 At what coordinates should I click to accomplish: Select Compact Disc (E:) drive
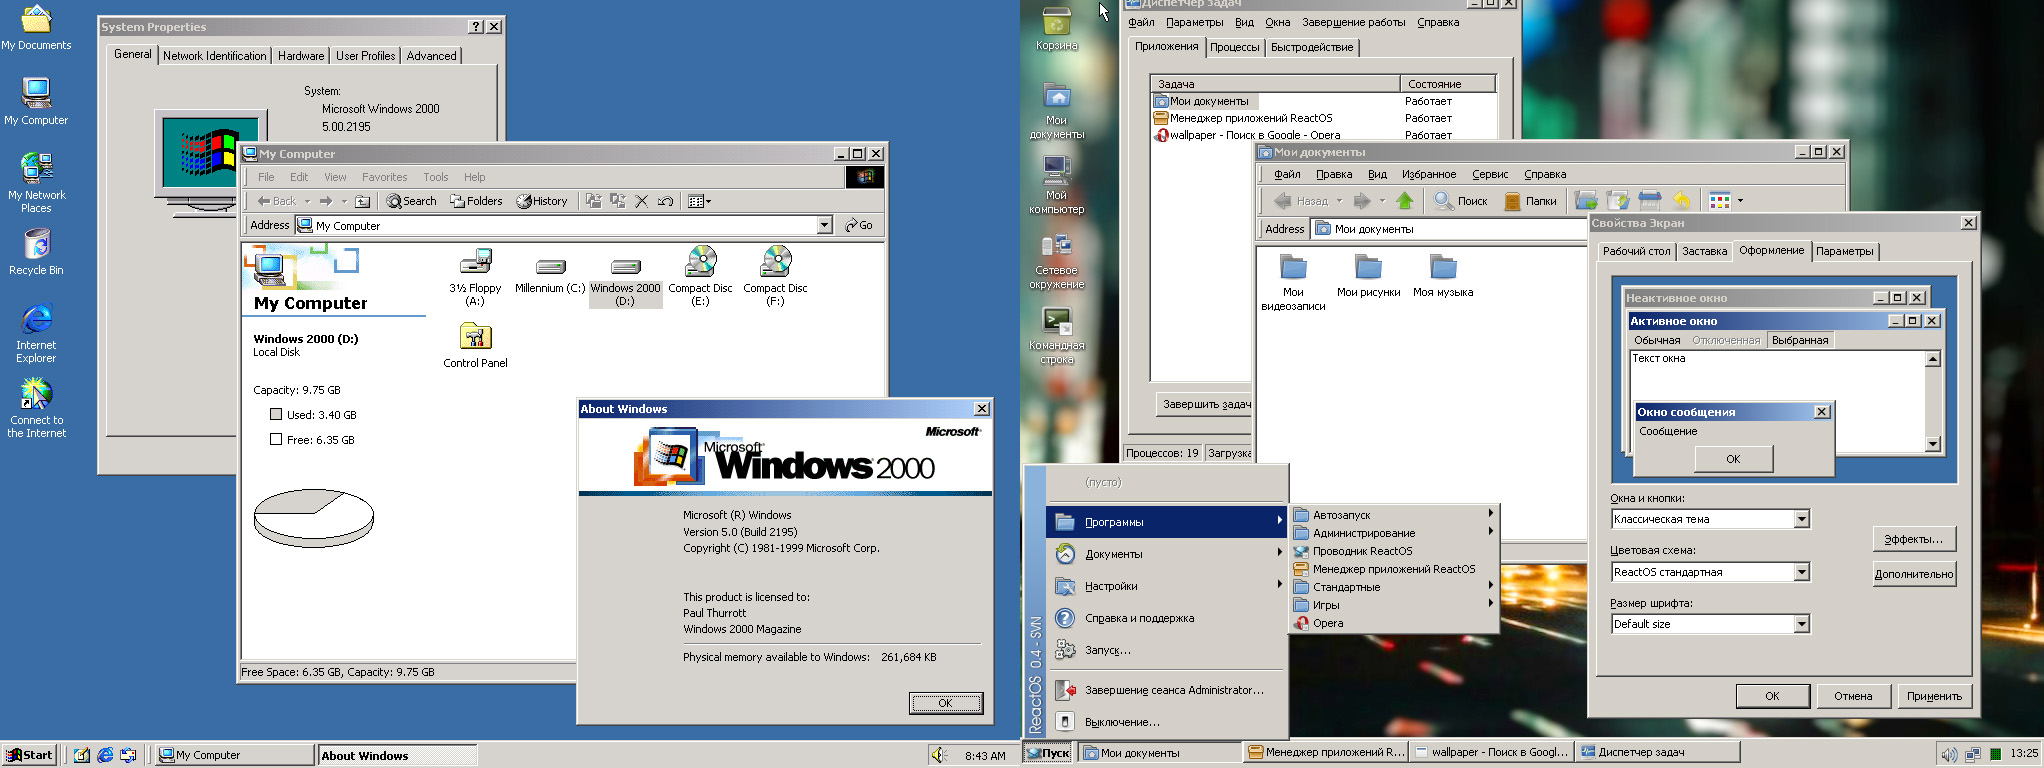[x=700, y=277]
